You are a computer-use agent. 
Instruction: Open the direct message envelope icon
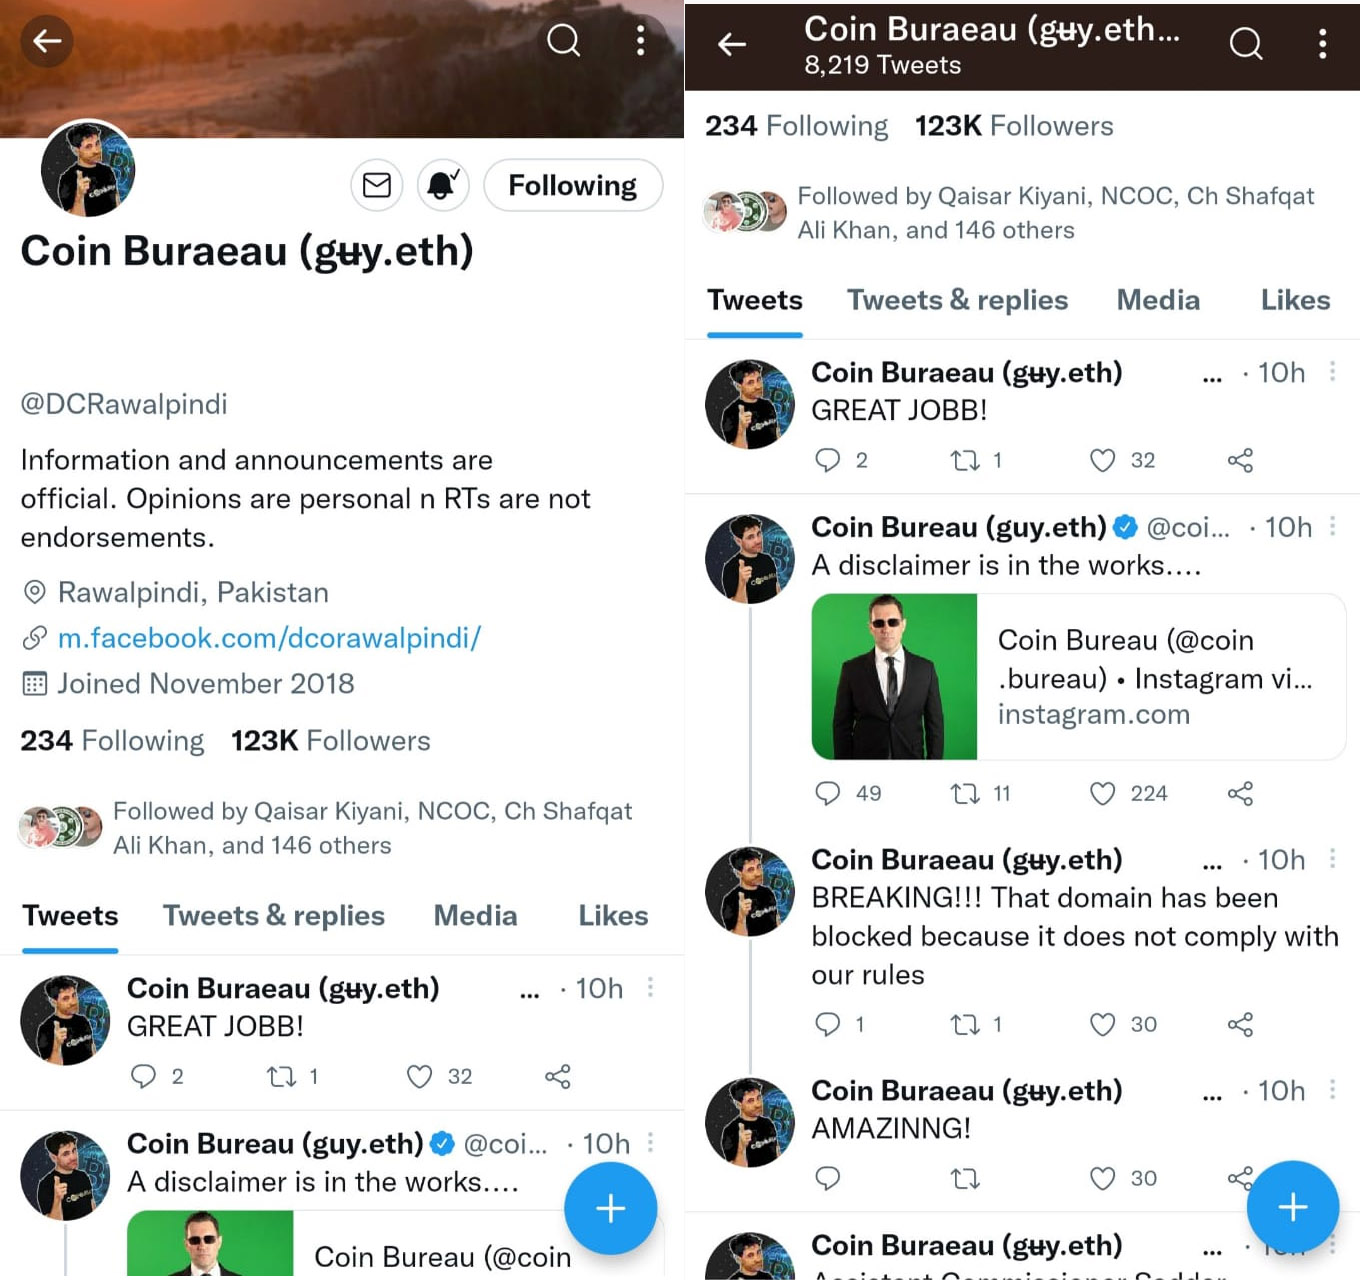click(376, 185)
